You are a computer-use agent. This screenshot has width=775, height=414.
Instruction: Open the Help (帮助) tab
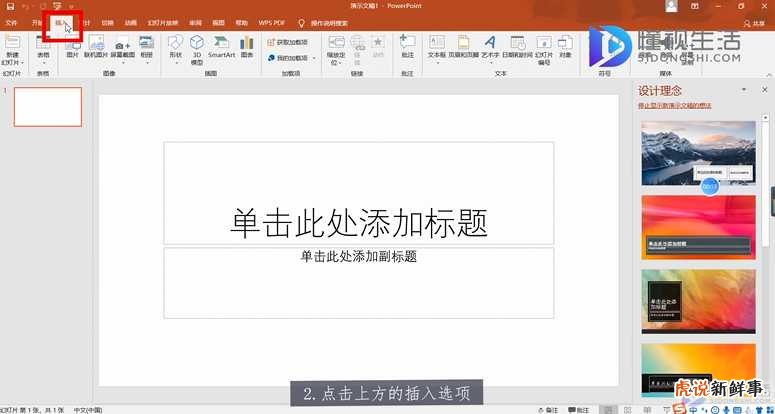coord(241,23)
